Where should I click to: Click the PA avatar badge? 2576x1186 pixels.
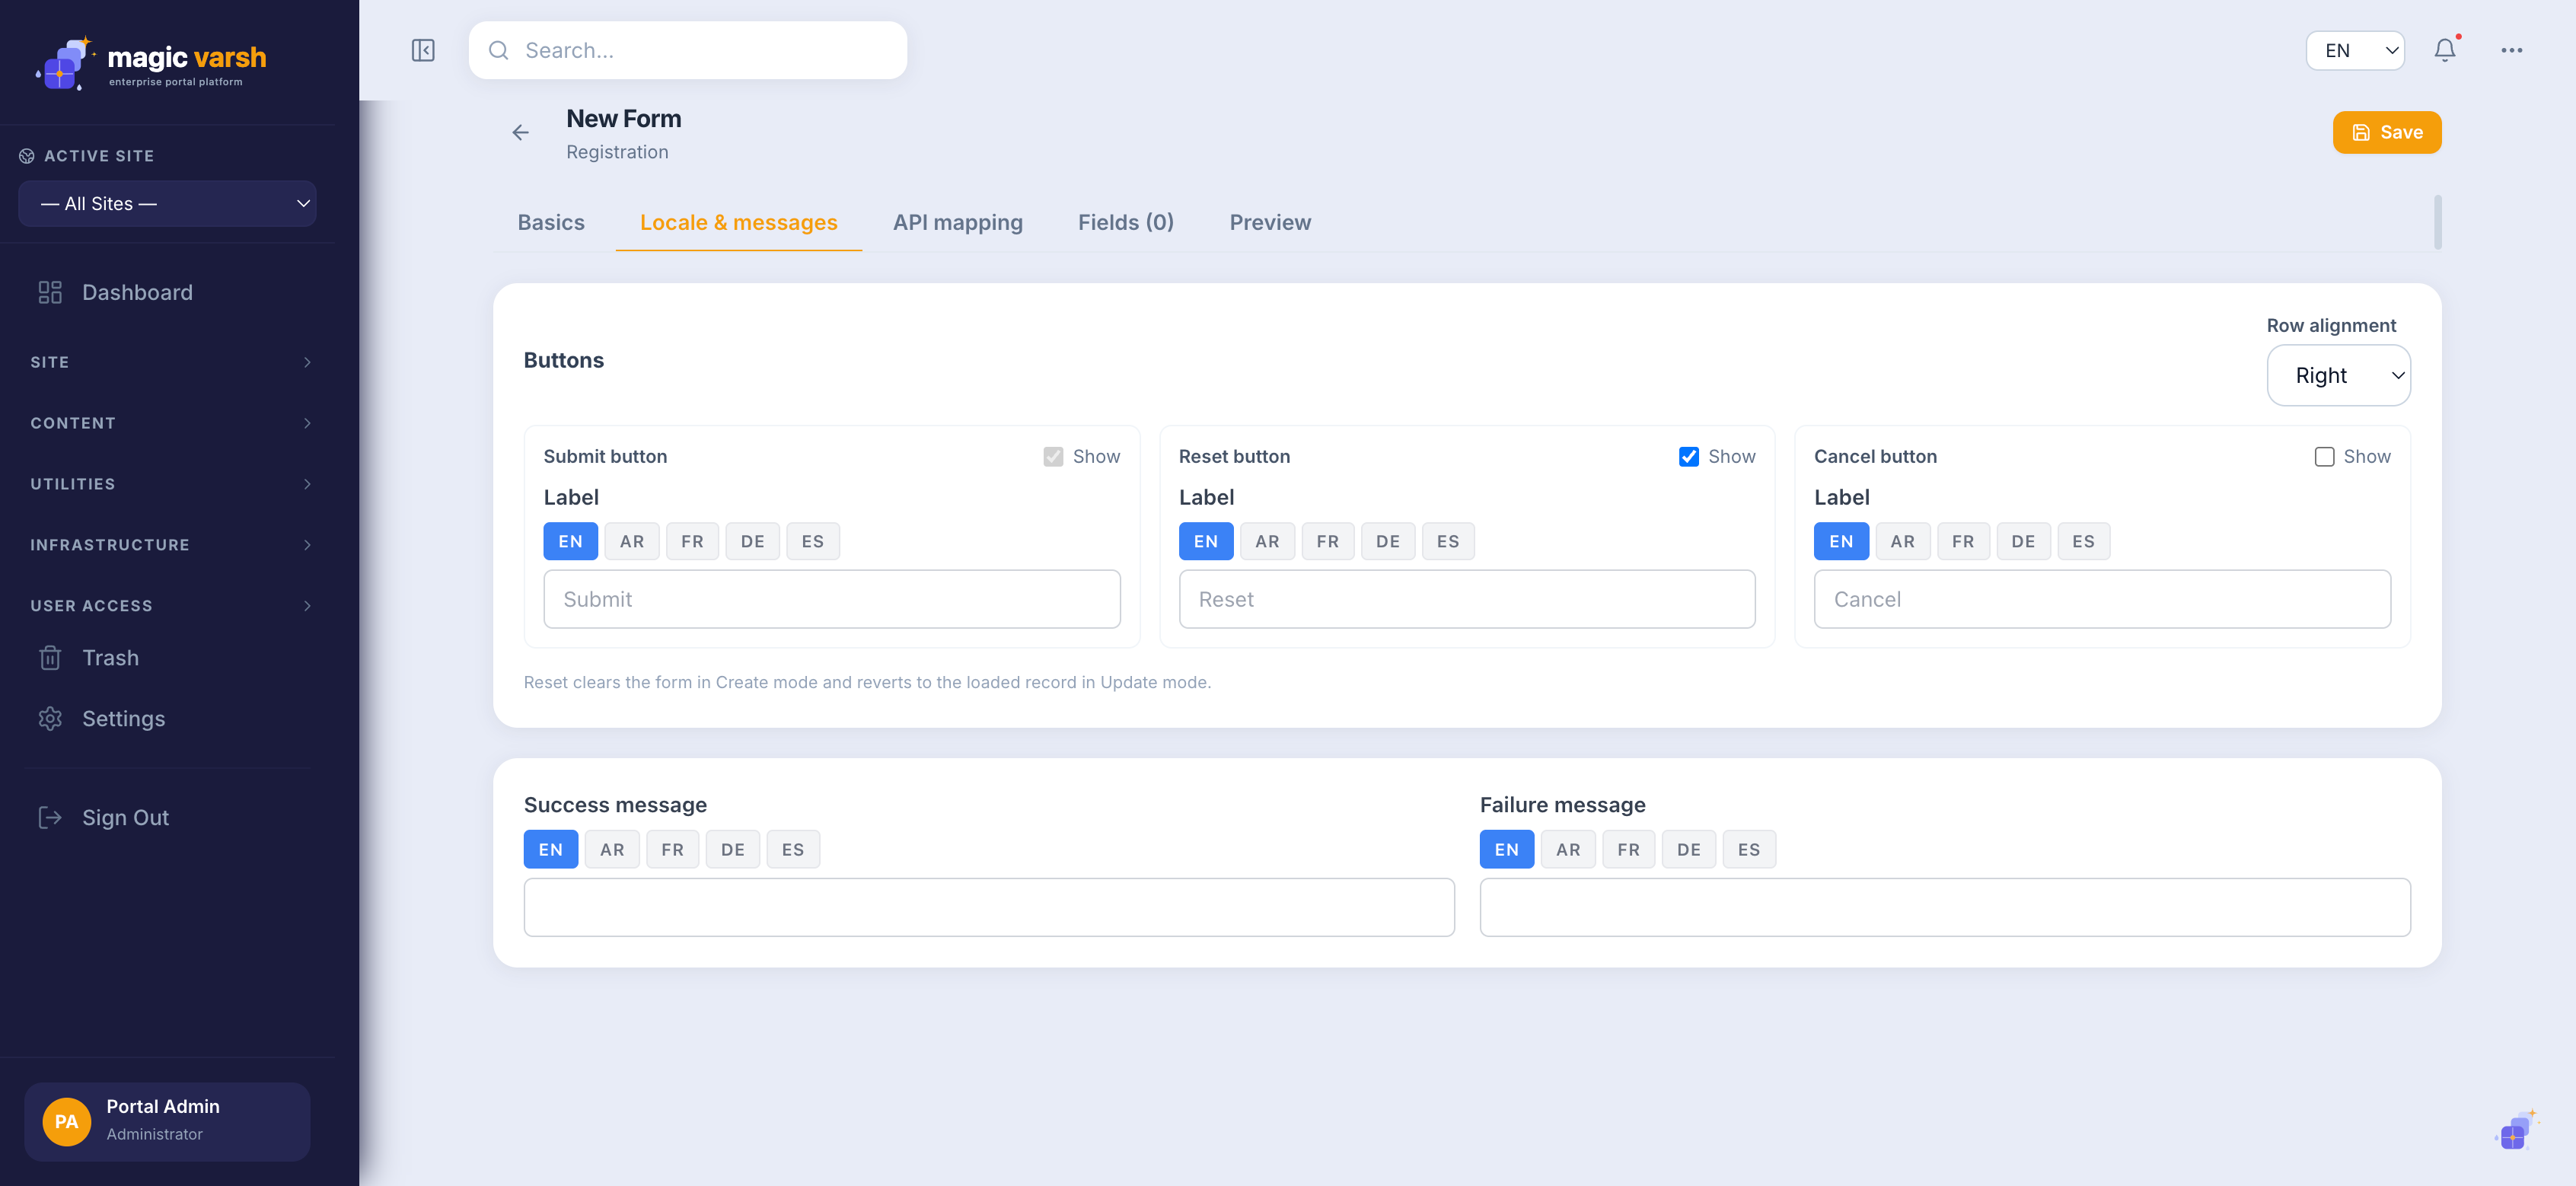(66, 1122)
